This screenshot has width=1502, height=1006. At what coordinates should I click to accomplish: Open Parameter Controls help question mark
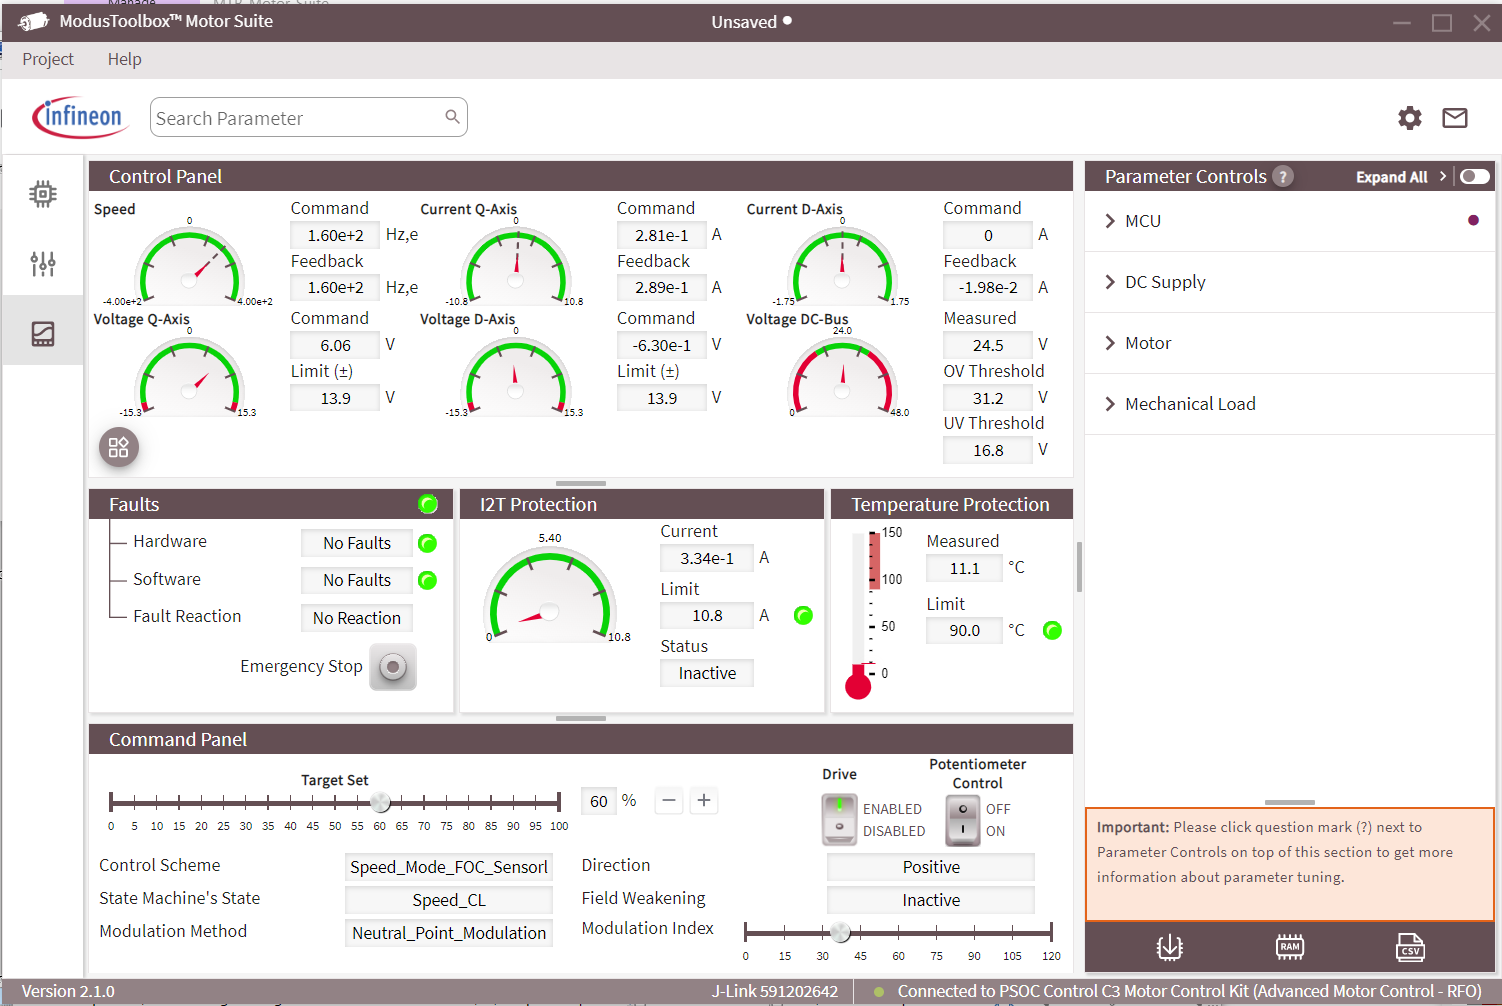coord(1283,177)
